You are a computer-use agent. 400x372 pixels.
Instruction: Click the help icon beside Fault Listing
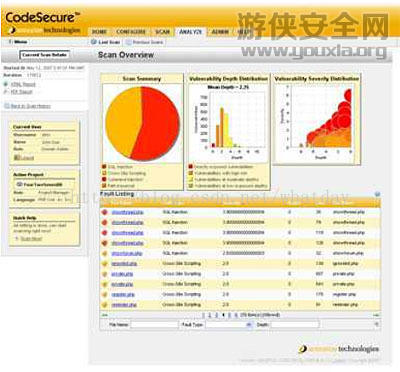[377, 194]
